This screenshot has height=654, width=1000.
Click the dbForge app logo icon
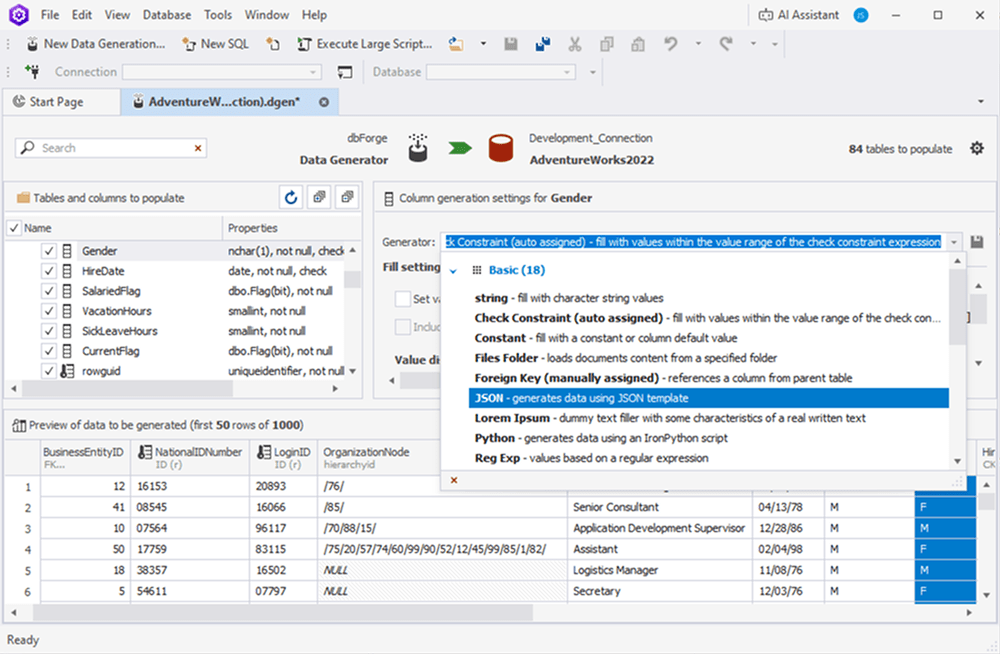pyautogui.click(x=19, y=15)
